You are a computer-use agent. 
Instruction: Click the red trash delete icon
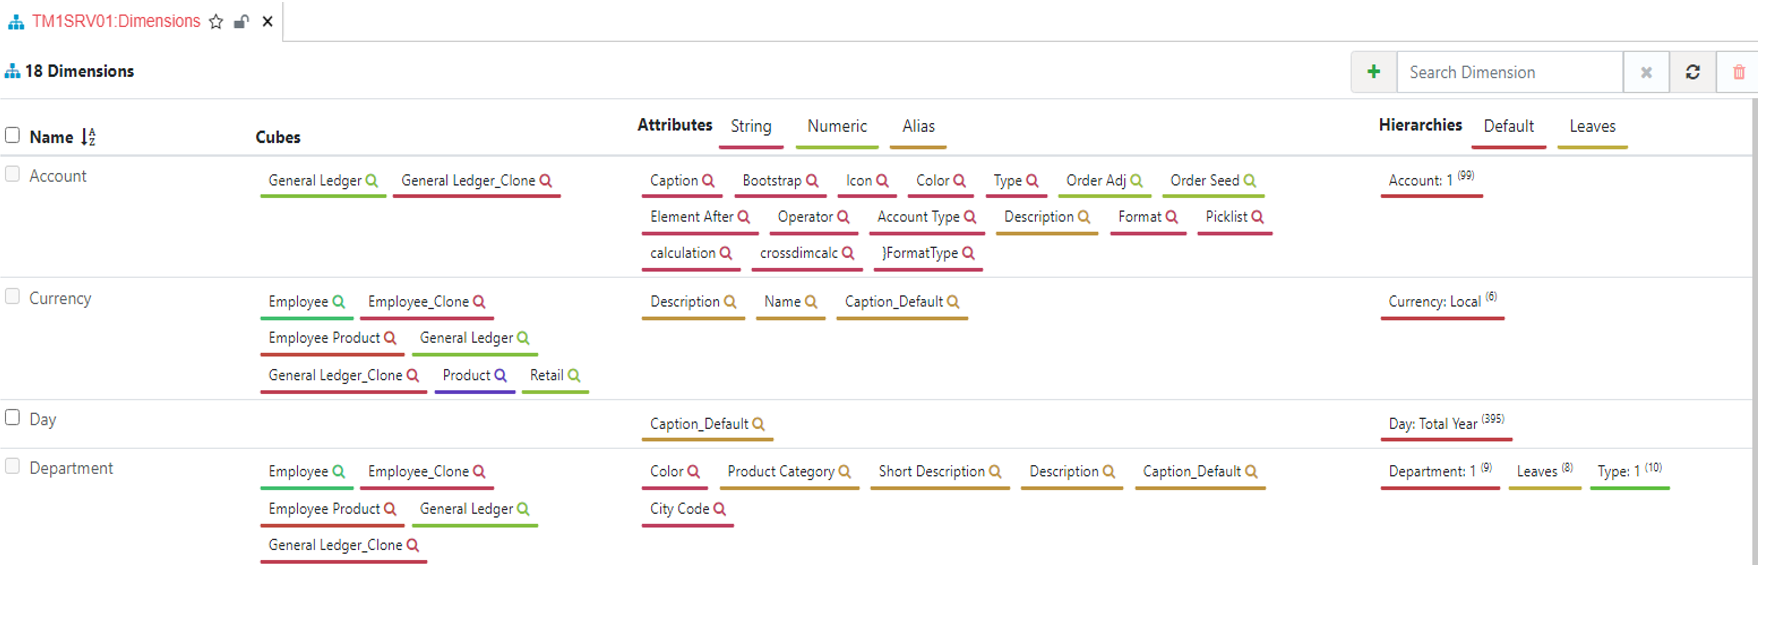1739,72
